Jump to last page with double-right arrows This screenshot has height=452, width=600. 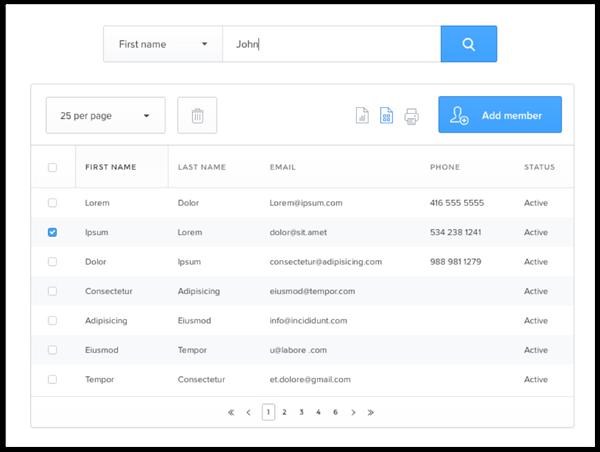(x=370, y=412)
